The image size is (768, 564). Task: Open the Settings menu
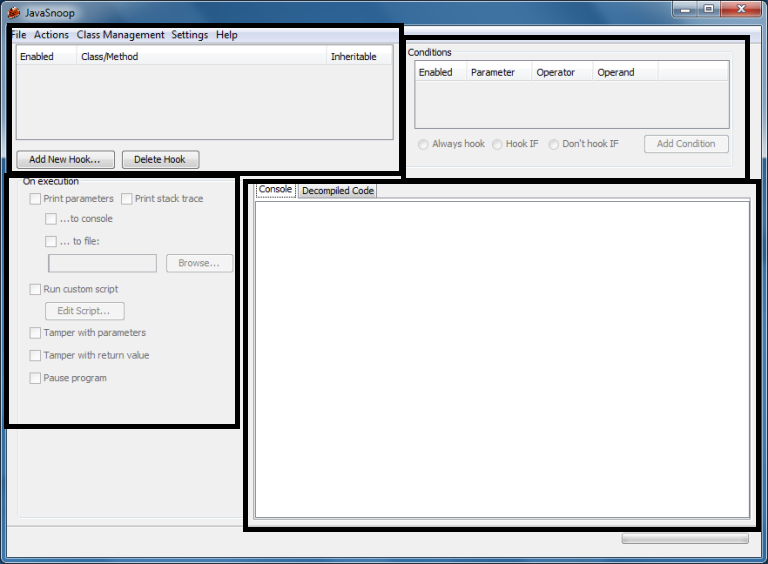(189, 35)
